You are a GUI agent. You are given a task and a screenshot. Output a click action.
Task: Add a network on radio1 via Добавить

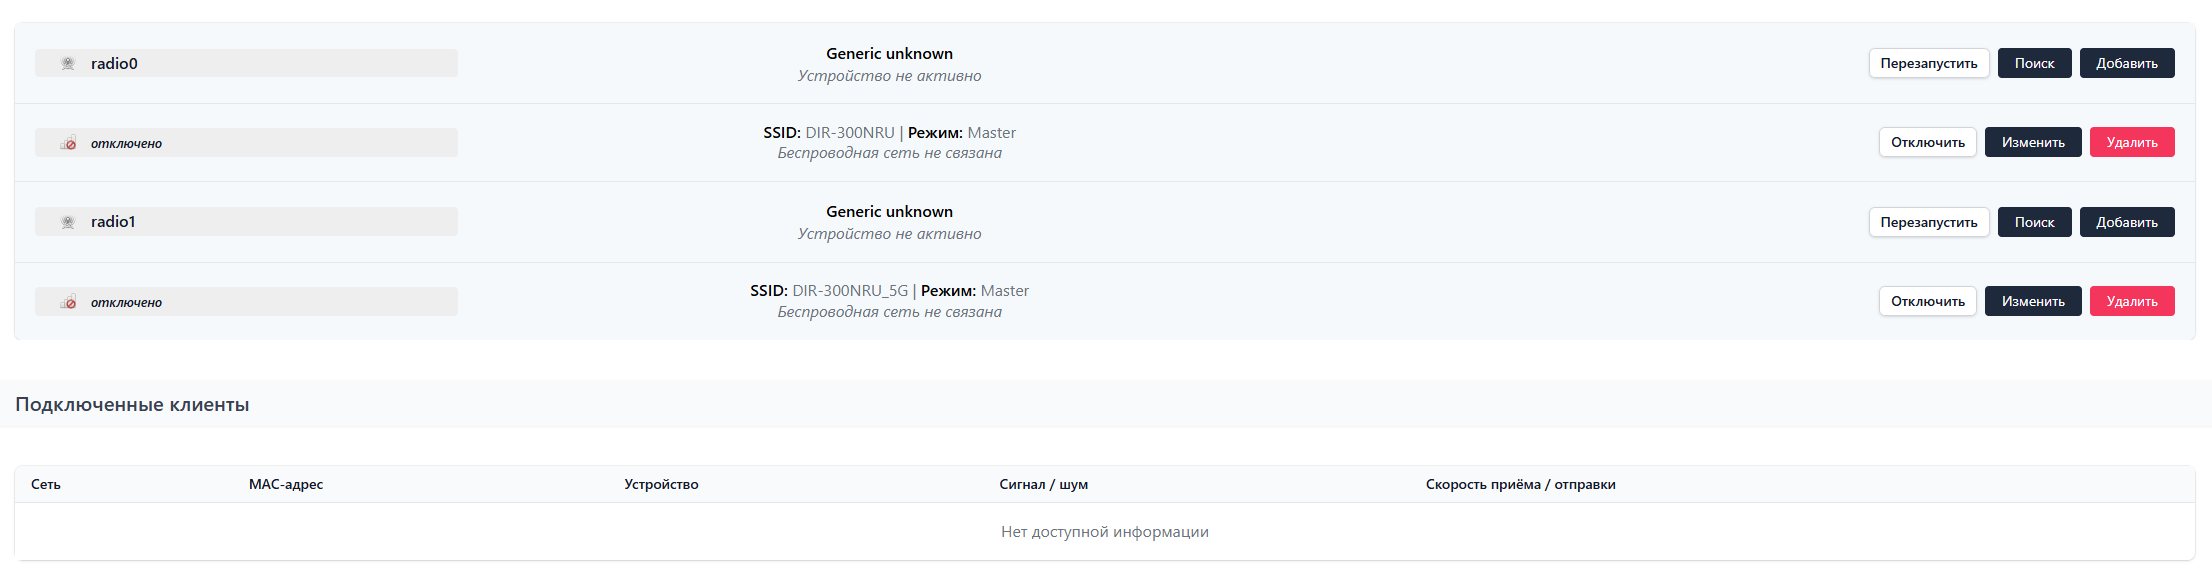pos(2127,222)
